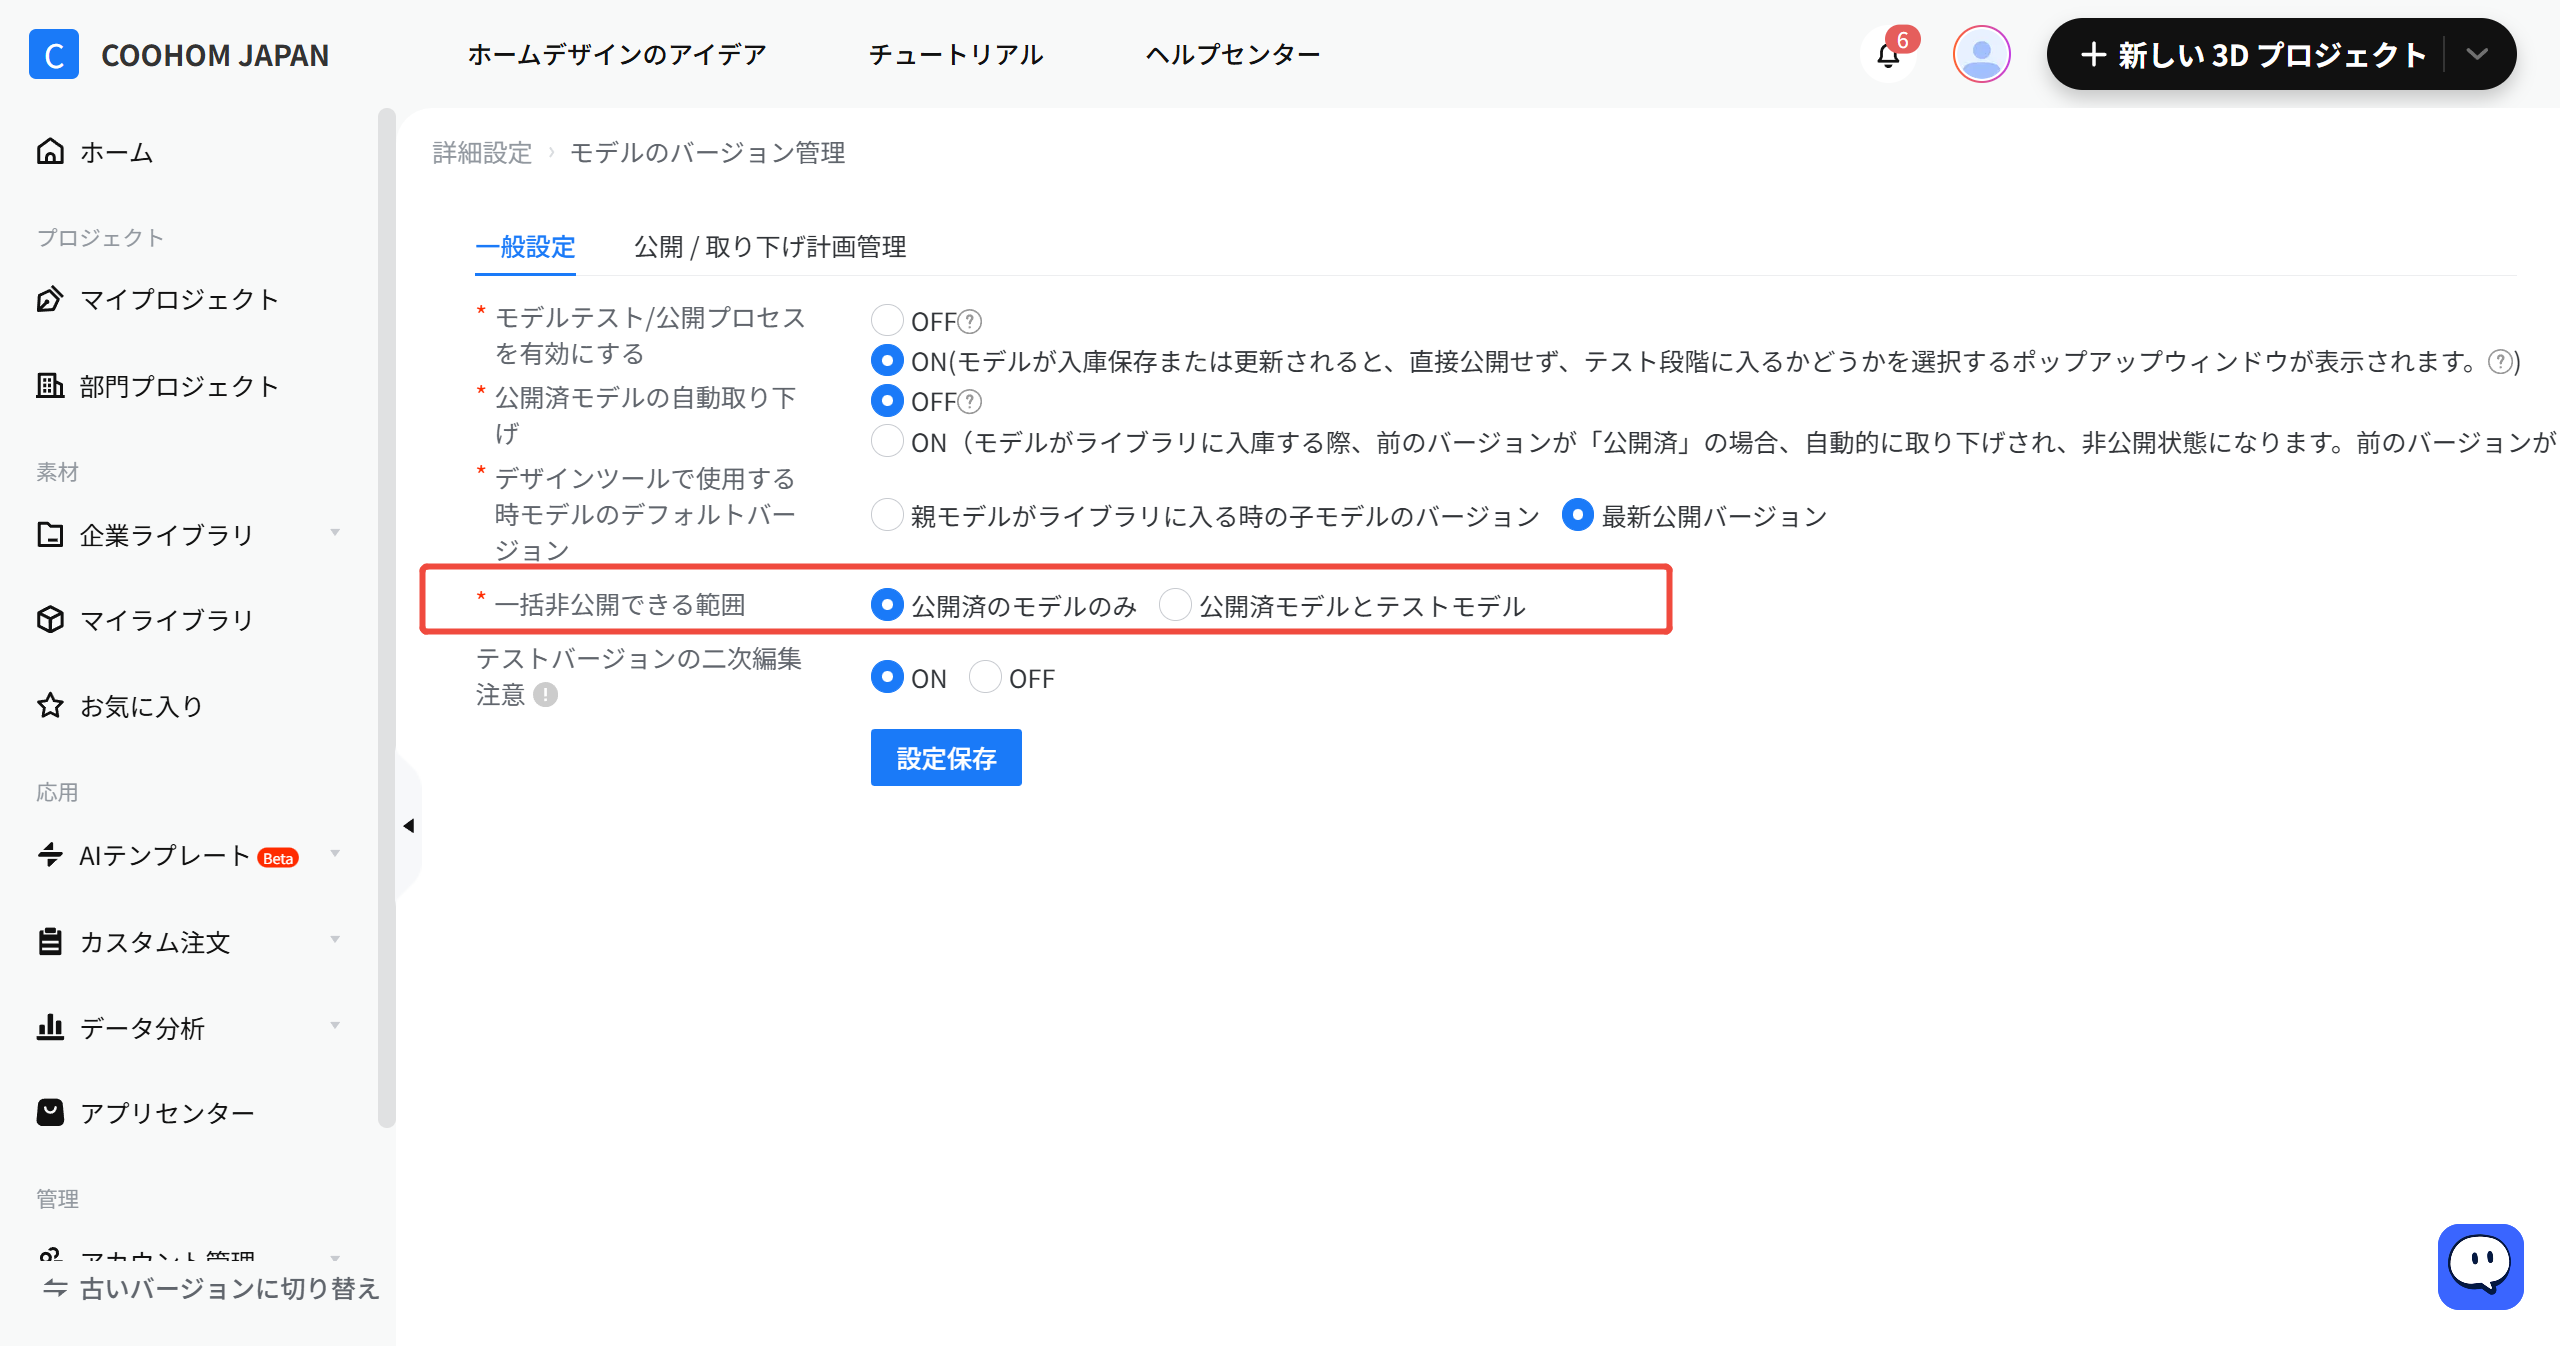Collapse the sidebar with arrow handle

coord(409,826)
